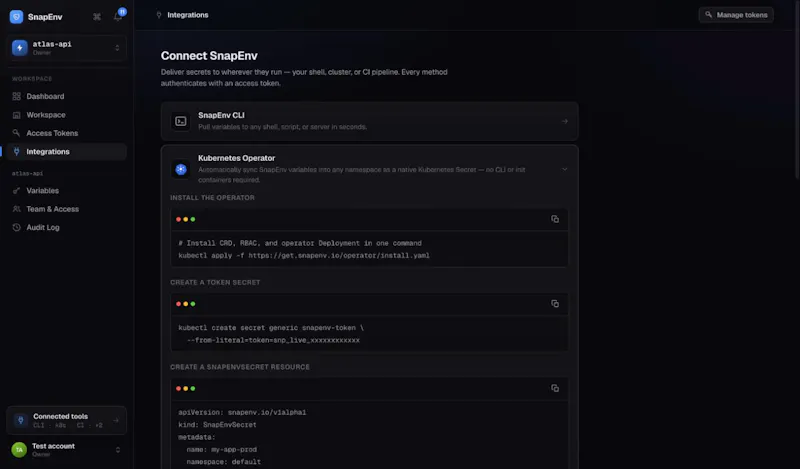Click the Kubernetes Operator title

(x=236, y=158)
